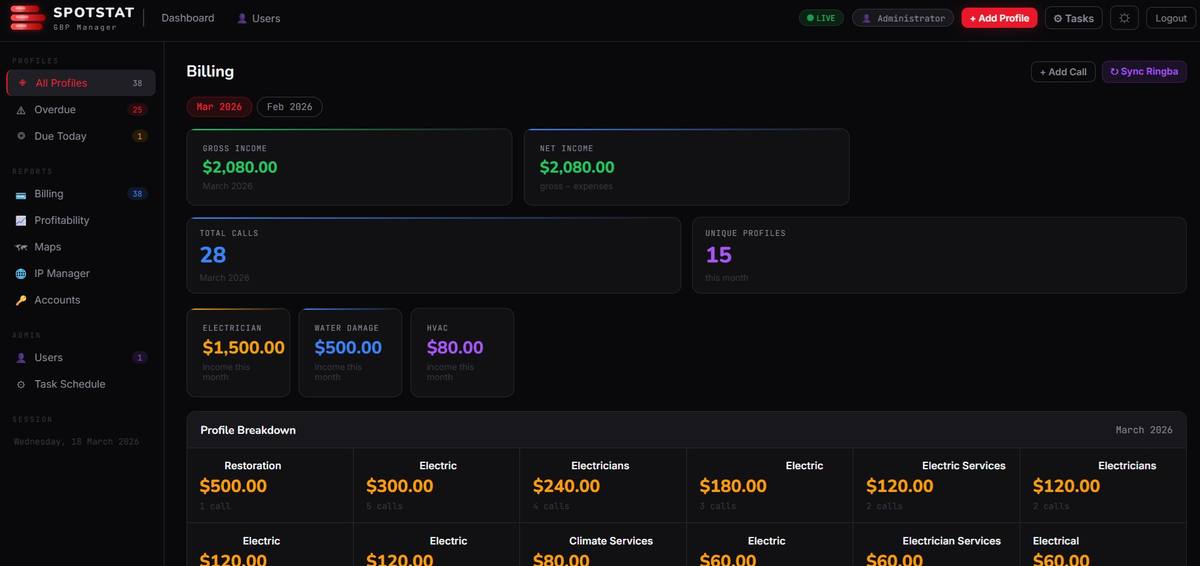Click the Profitability chart icon
Viewport: 1200px width, 566px height.
(x=21, y=221)
